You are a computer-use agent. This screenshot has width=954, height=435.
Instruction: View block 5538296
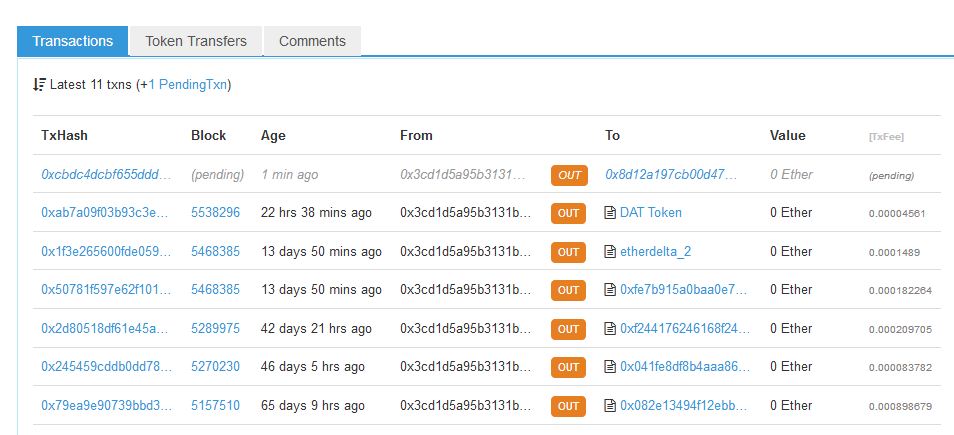(x=215, y=213)
